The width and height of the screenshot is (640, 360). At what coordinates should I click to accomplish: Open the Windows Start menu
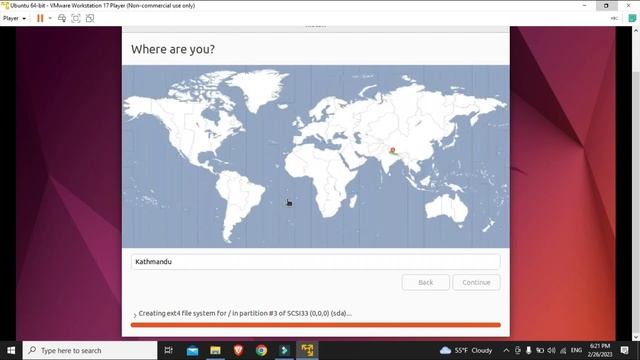(11, 350)
